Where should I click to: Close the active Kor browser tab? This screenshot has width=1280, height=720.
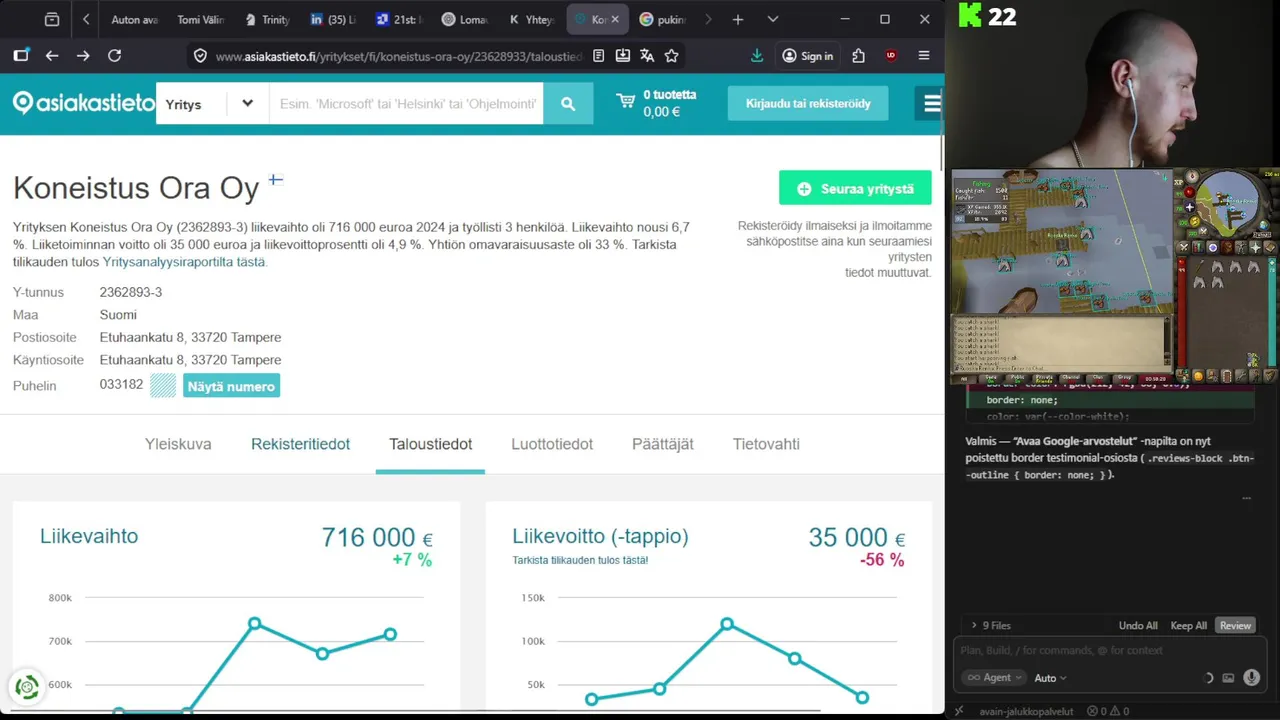pyautogui.click(x=614, y=19)
